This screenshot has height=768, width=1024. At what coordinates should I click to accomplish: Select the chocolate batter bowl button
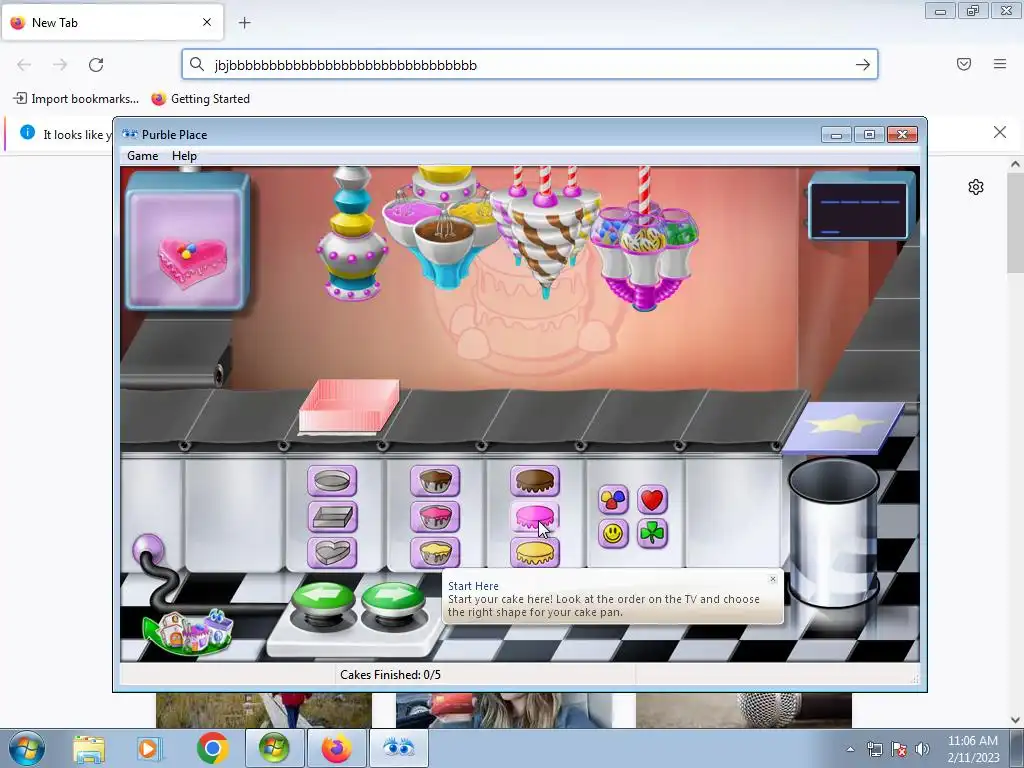tap(435, 481)
